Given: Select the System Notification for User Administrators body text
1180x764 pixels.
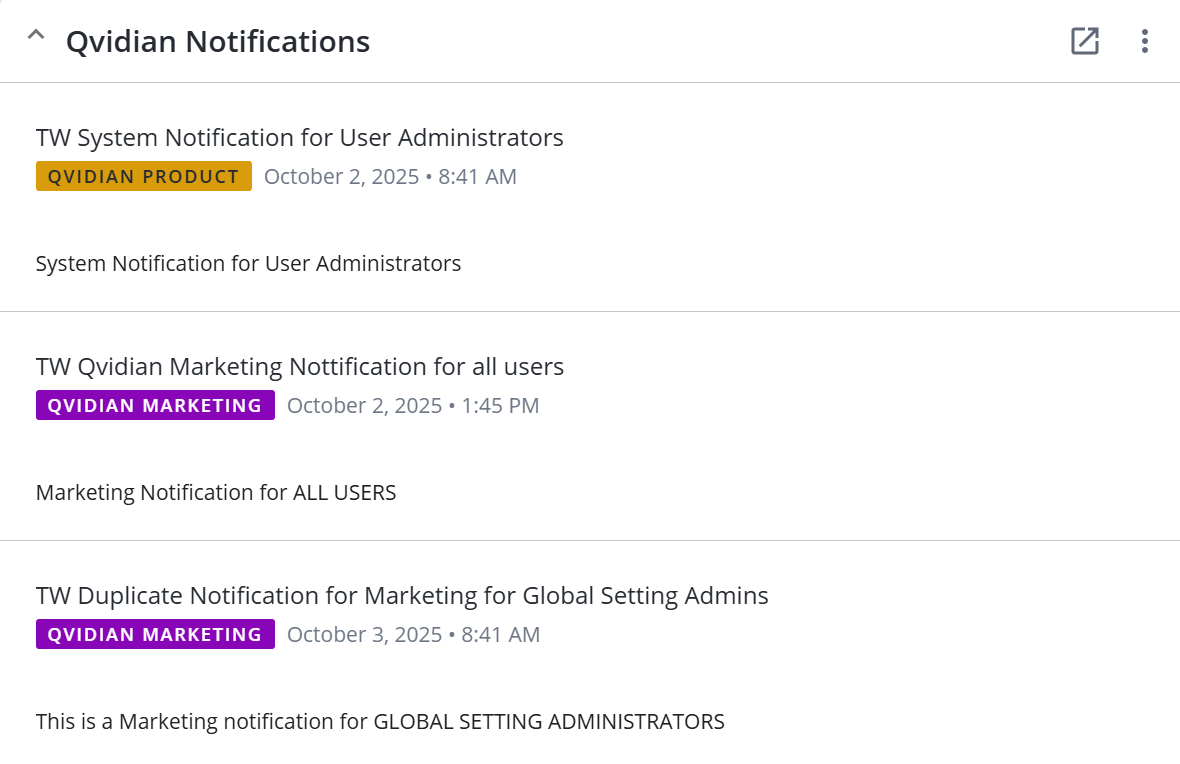Looking at the screenshot, I should [x=248, y=264].
